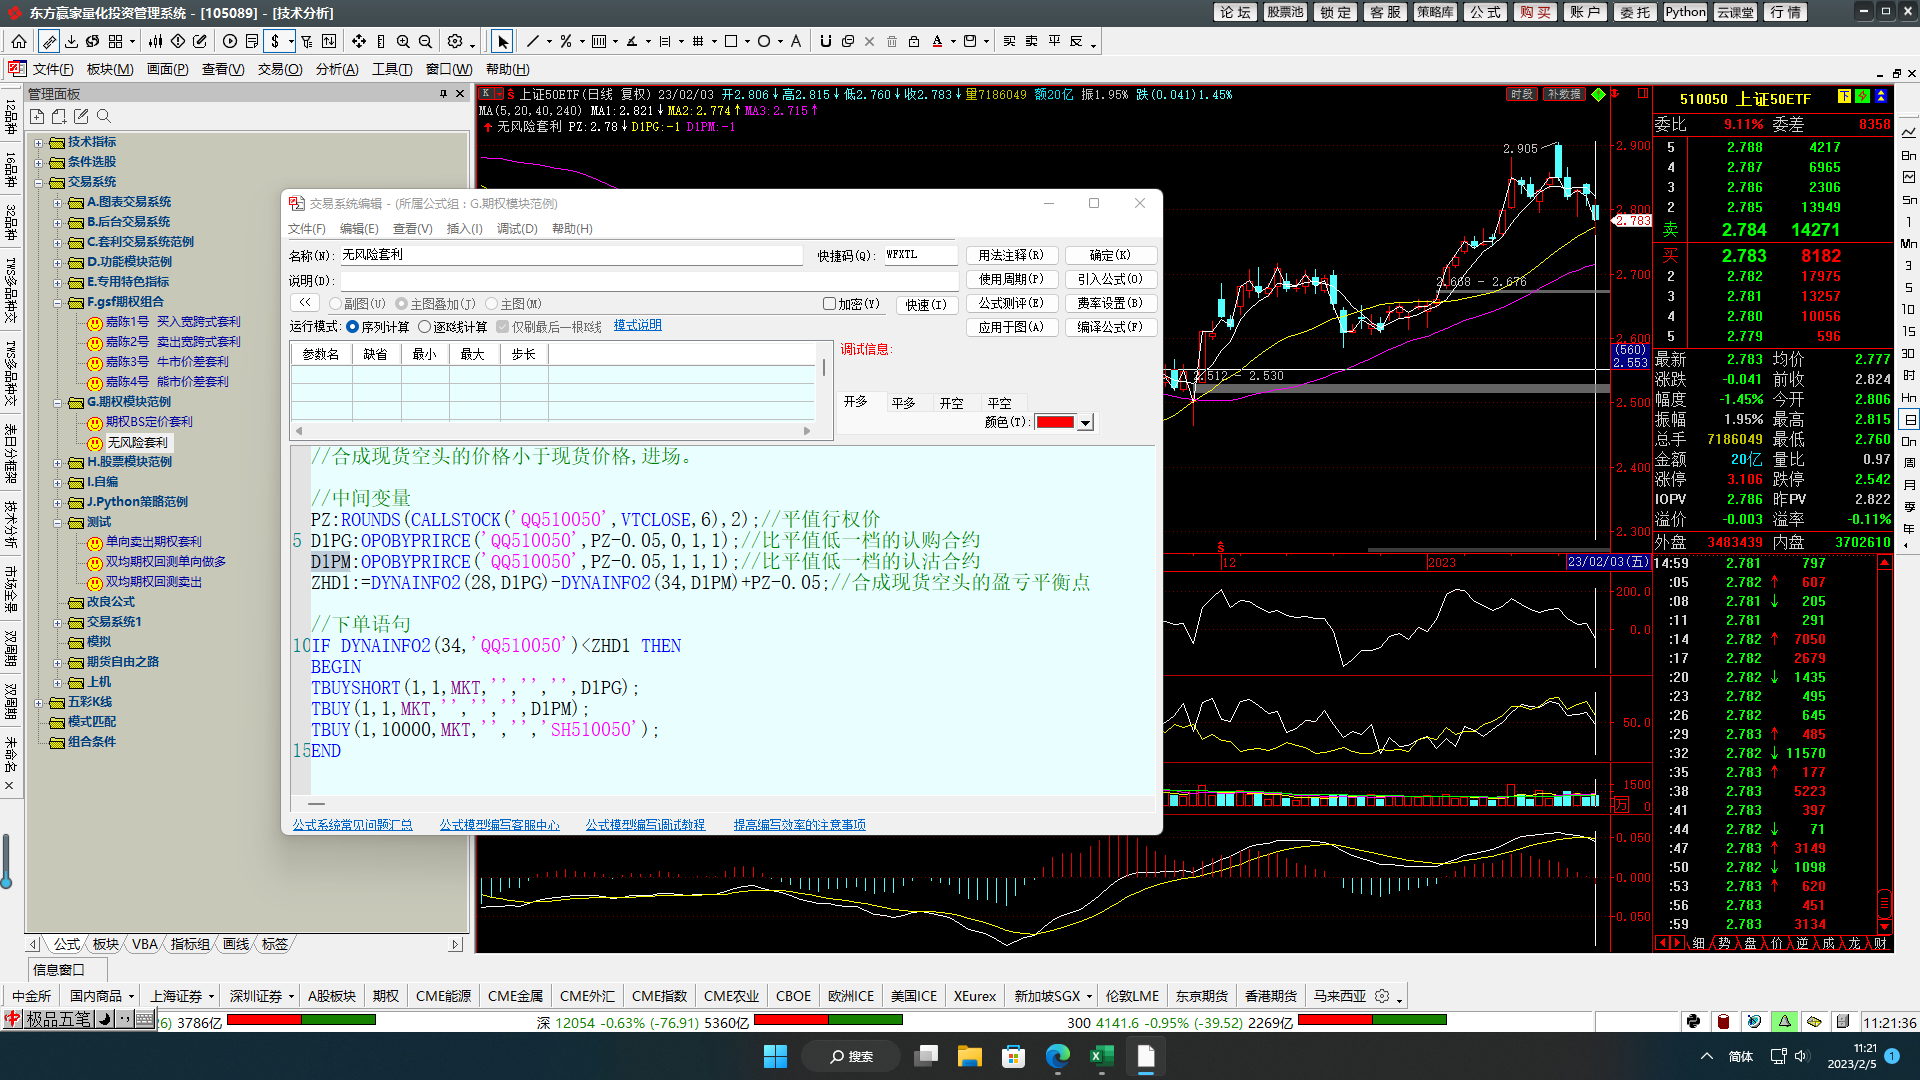Viewport: 1920px width, 1080px height.
Task: Select the 逐K线计算 run mode radio button
Action: (425, 327)
